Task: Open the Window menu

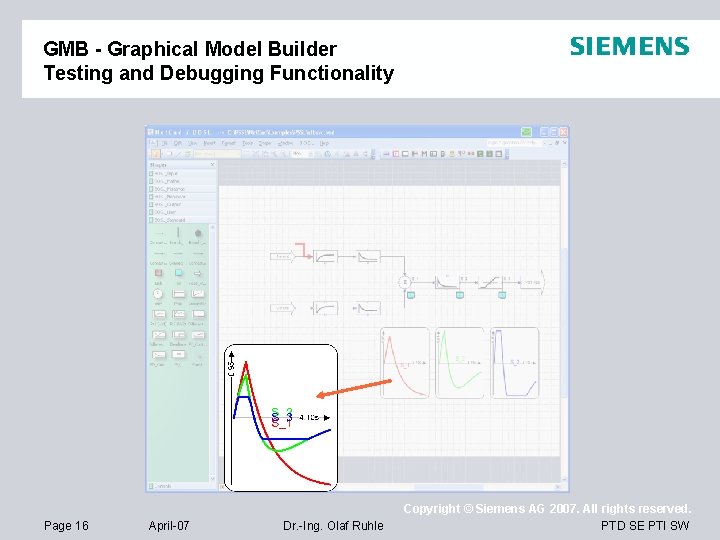Action: coord(285,143)
